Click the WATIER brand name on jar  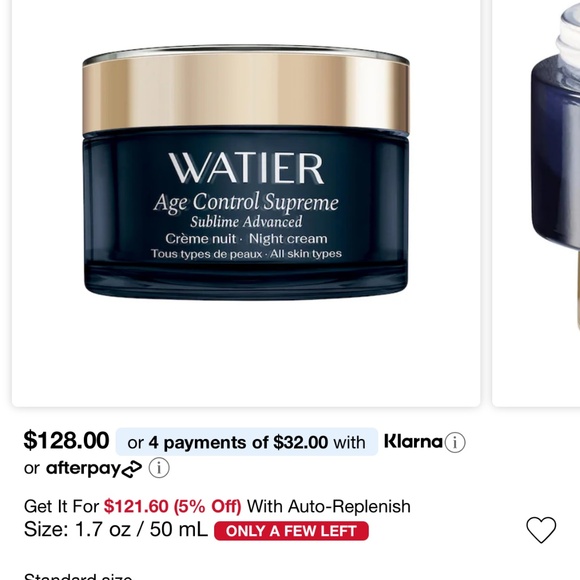pos(246,168)
